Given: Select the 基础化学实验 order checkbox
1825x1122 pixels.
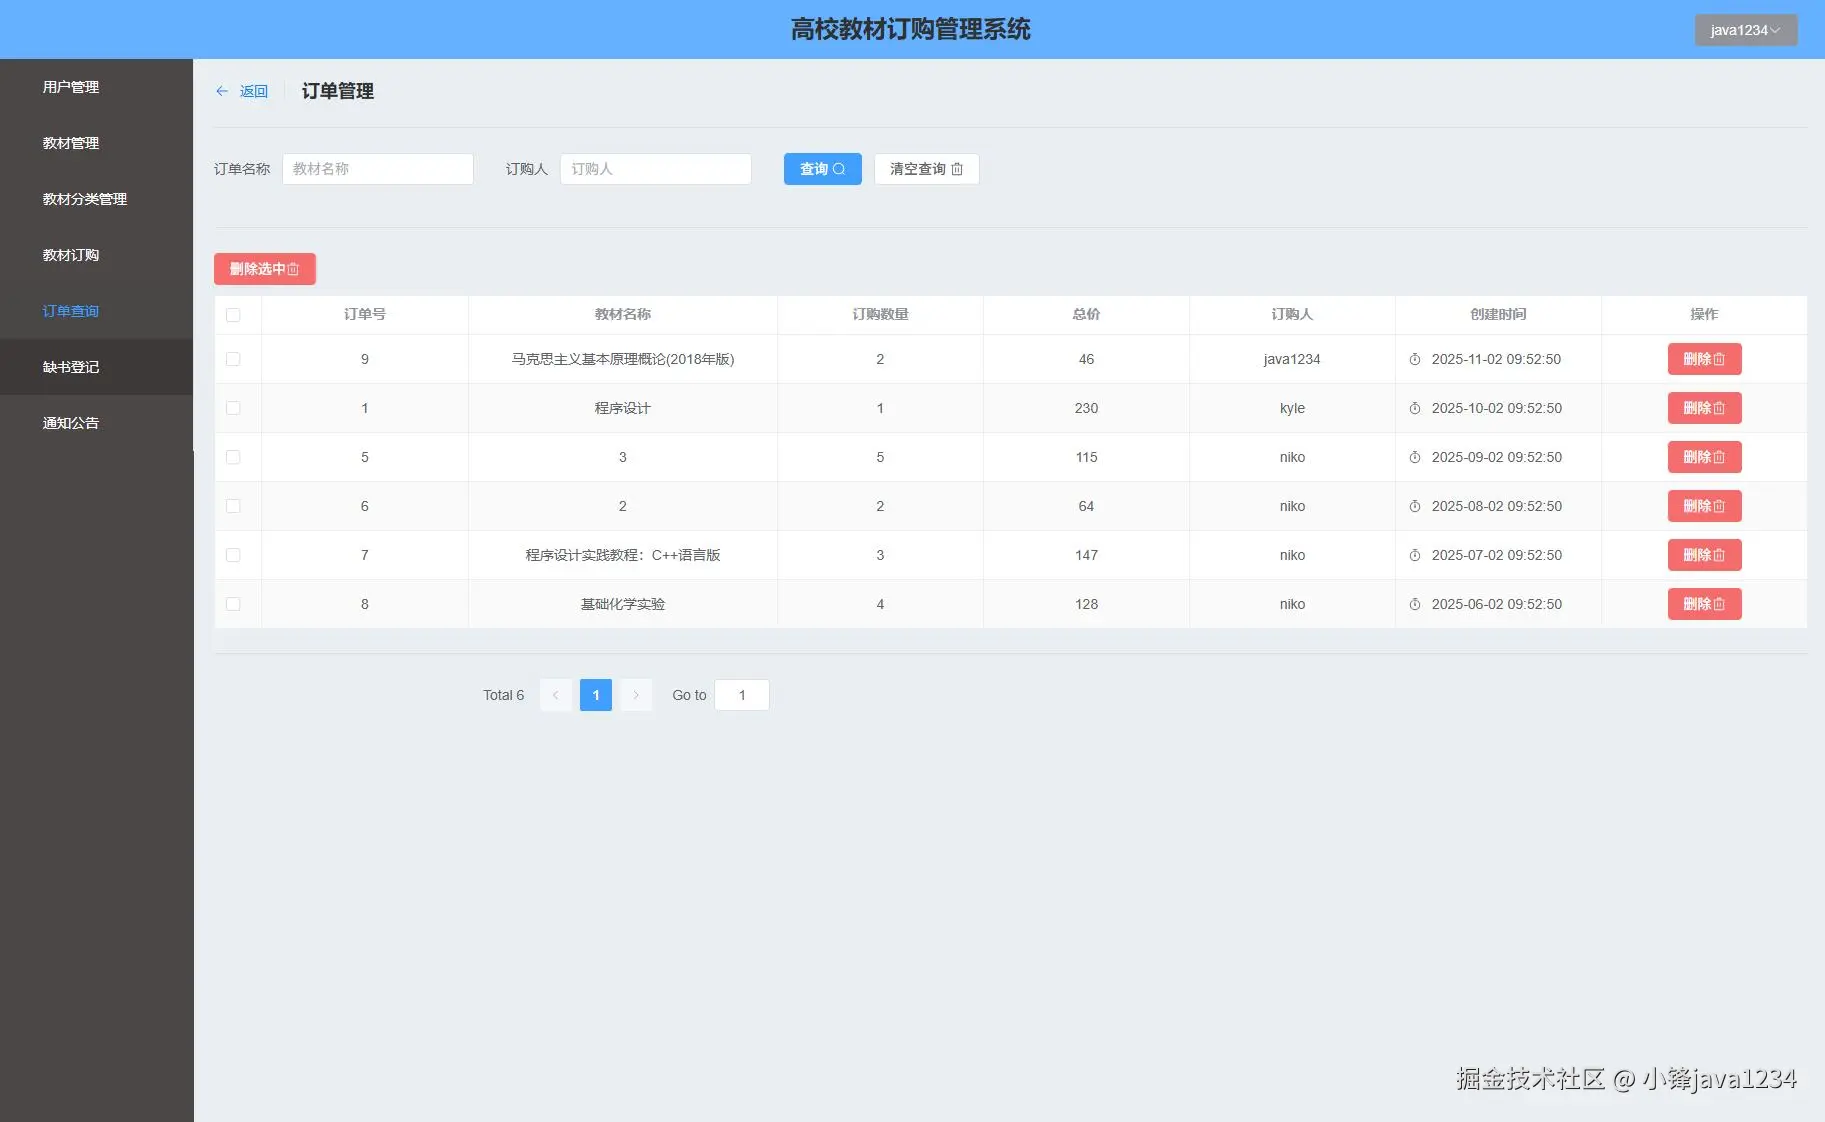Looking at the screenshot, I should coord(233,604).
